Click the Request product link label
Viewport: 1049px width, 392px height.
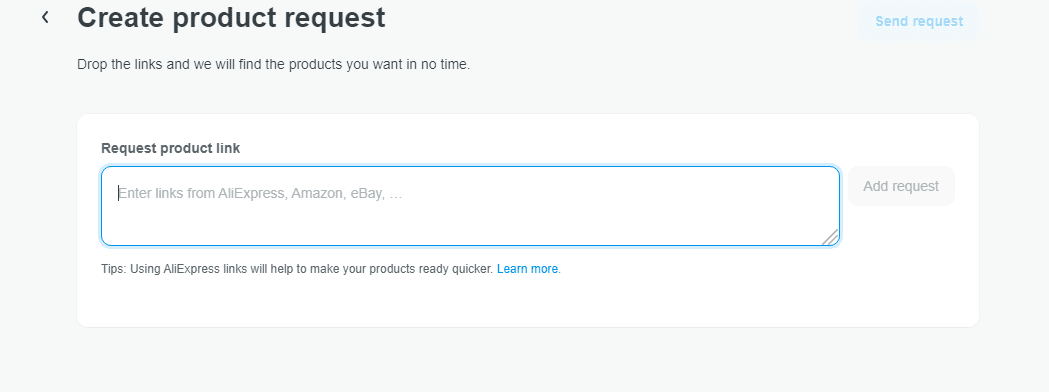(x=171, y=149)
